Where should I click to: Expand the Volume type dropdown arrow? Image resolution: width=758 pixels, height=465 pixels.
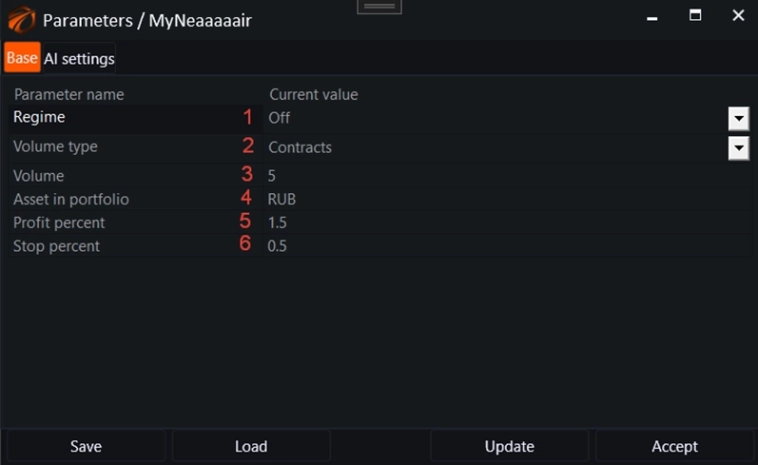[x=738, y=148]
